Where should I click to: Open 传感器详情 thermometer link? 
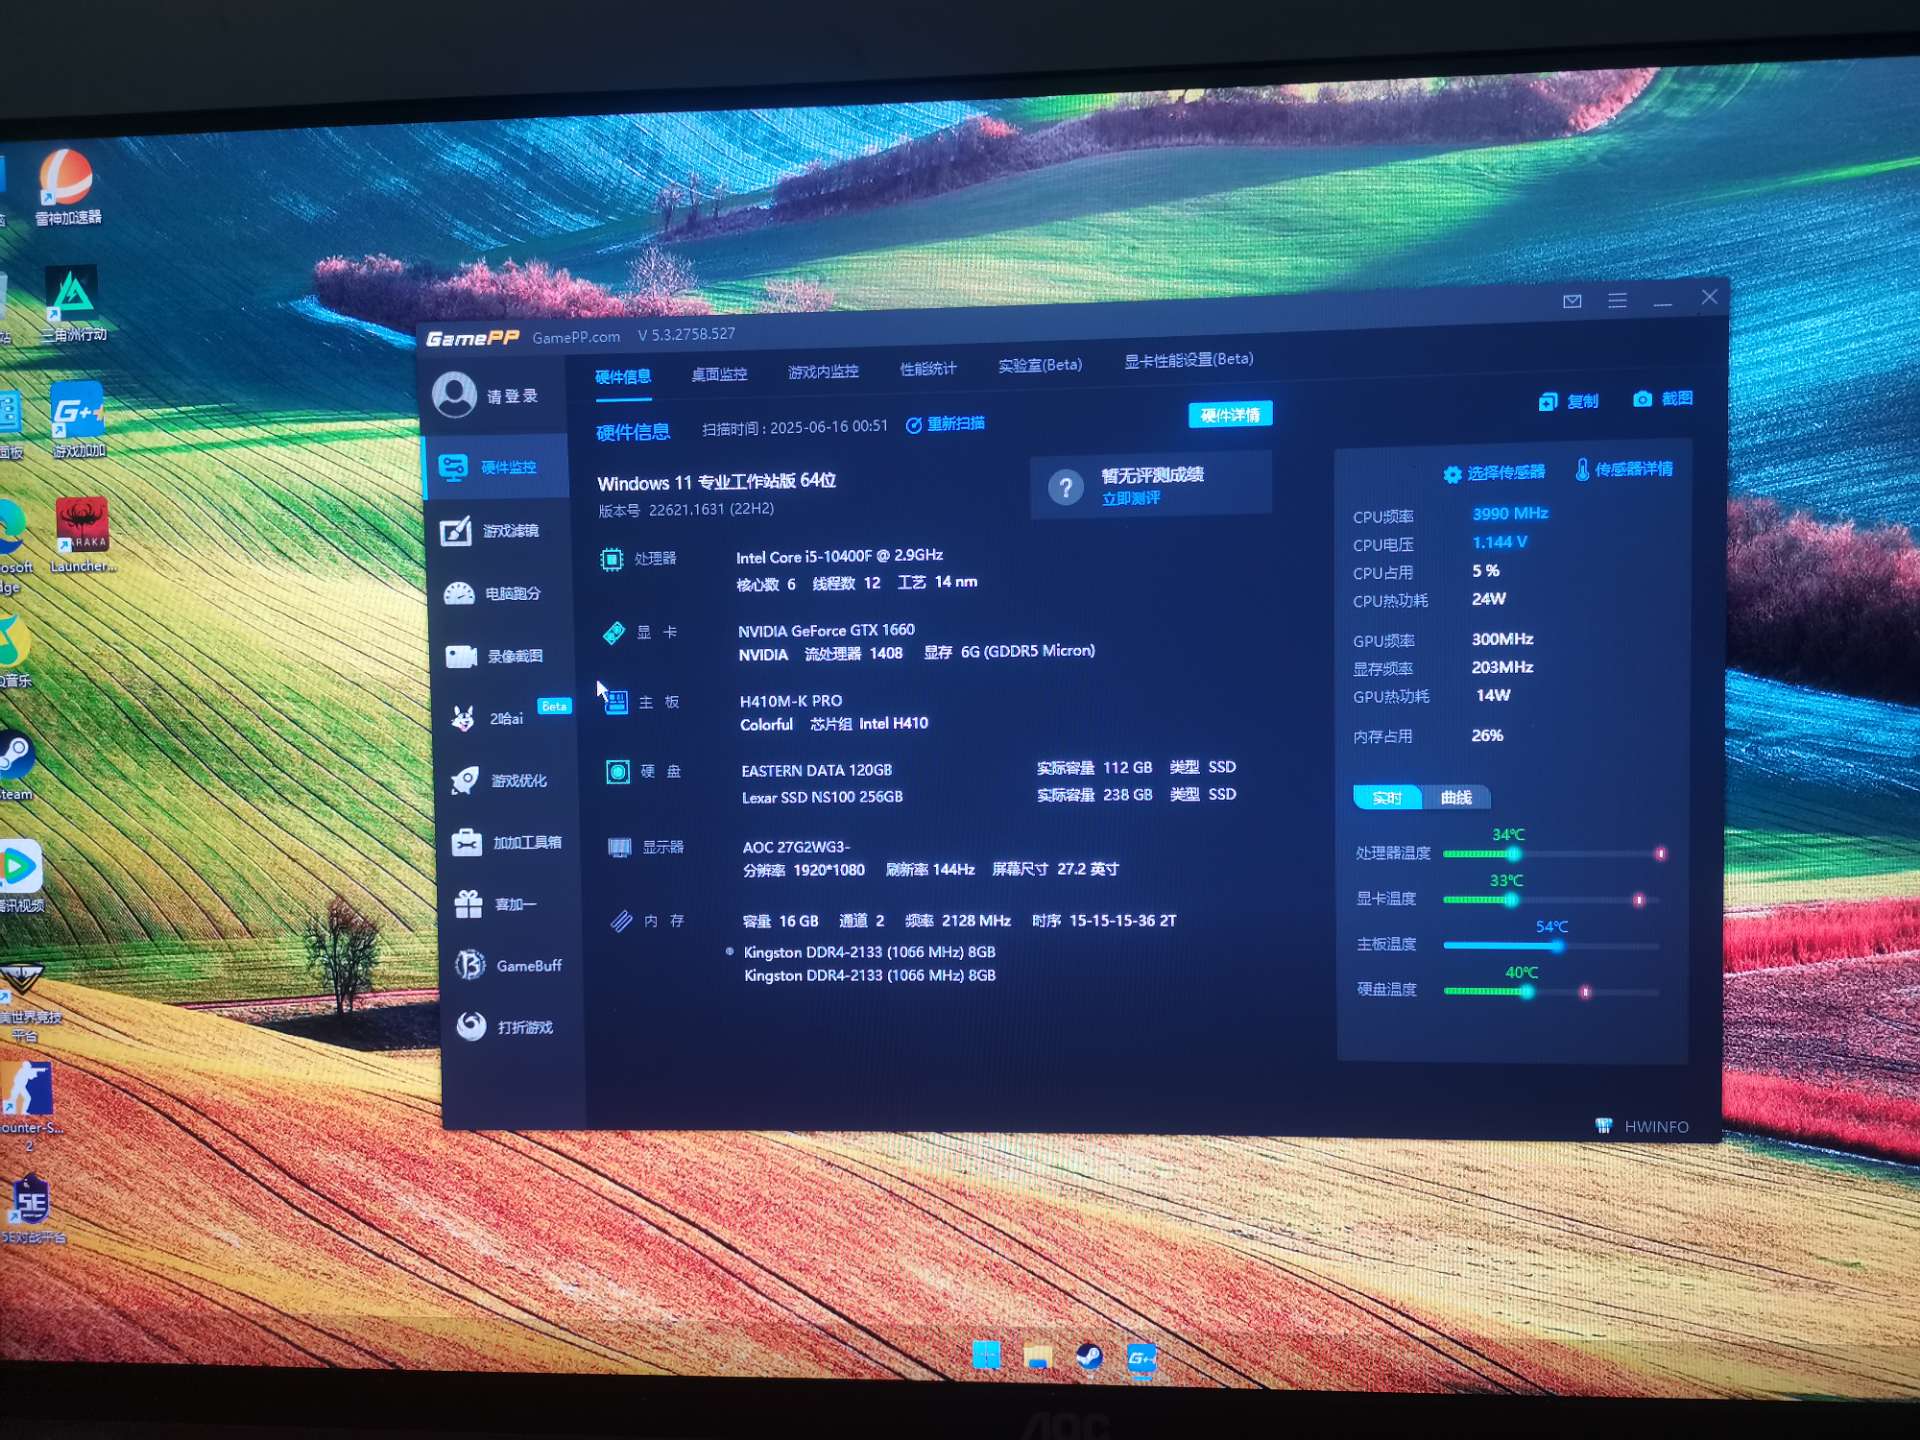(1624, 469)
